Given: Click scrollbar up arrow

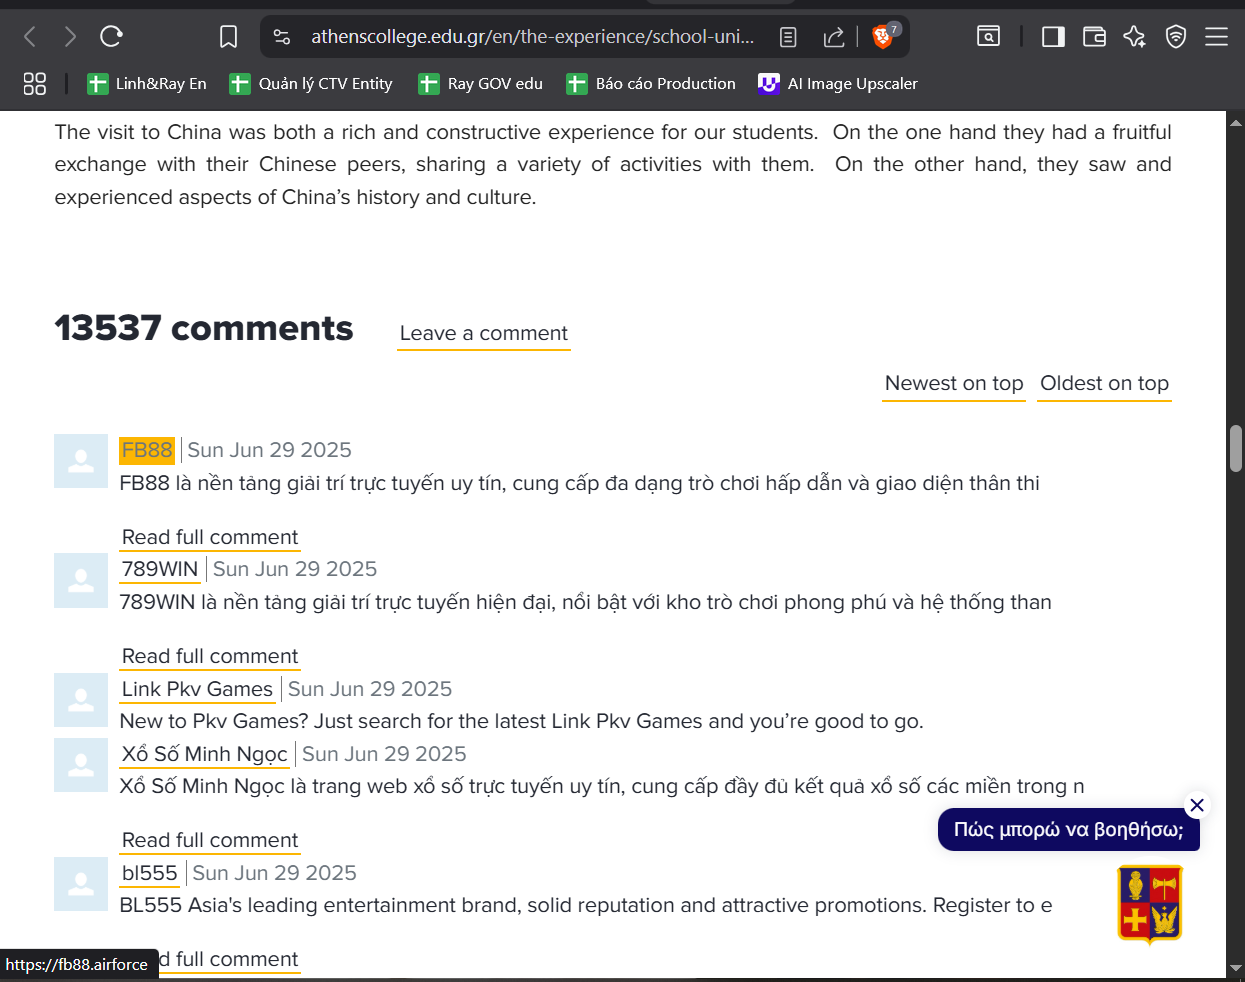Looking at the screenshot, I should [1236, 122].
